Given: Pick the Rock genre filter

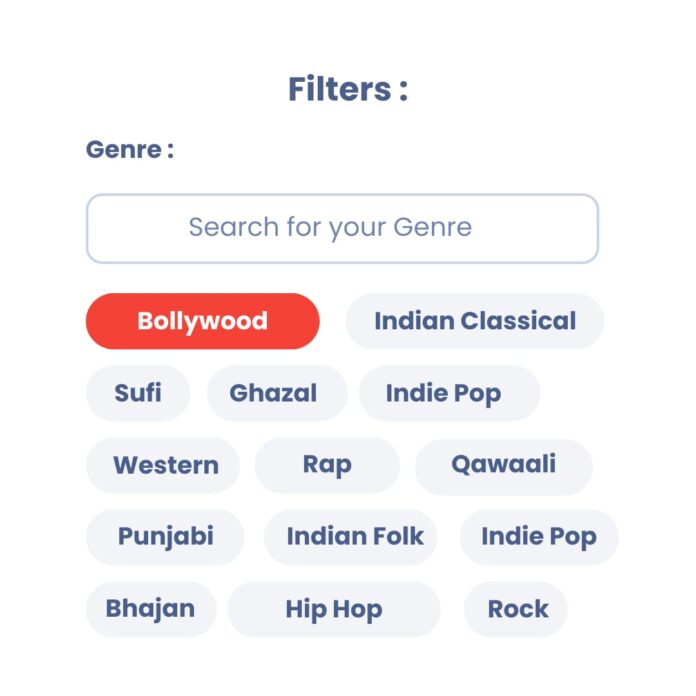Looking at the screenshot, I should 517,609.
